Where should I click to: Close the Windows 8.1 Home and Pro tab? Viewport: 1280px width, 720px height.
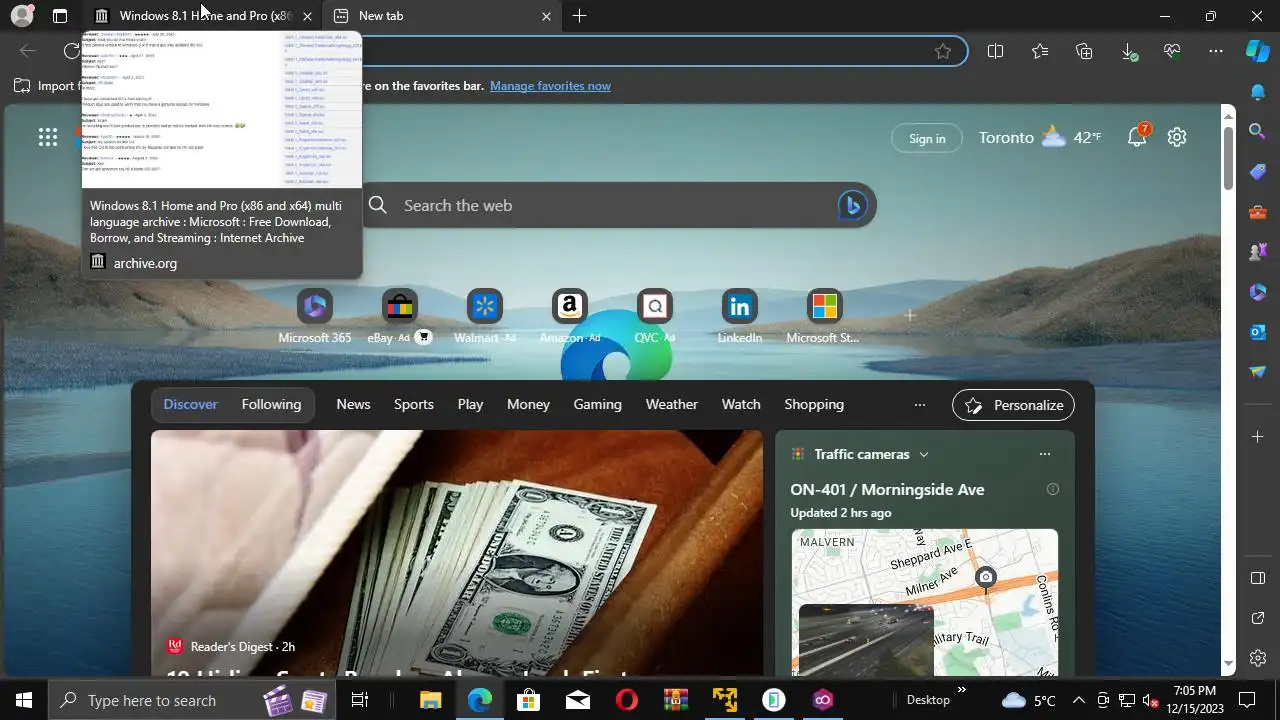click(307, 16)
